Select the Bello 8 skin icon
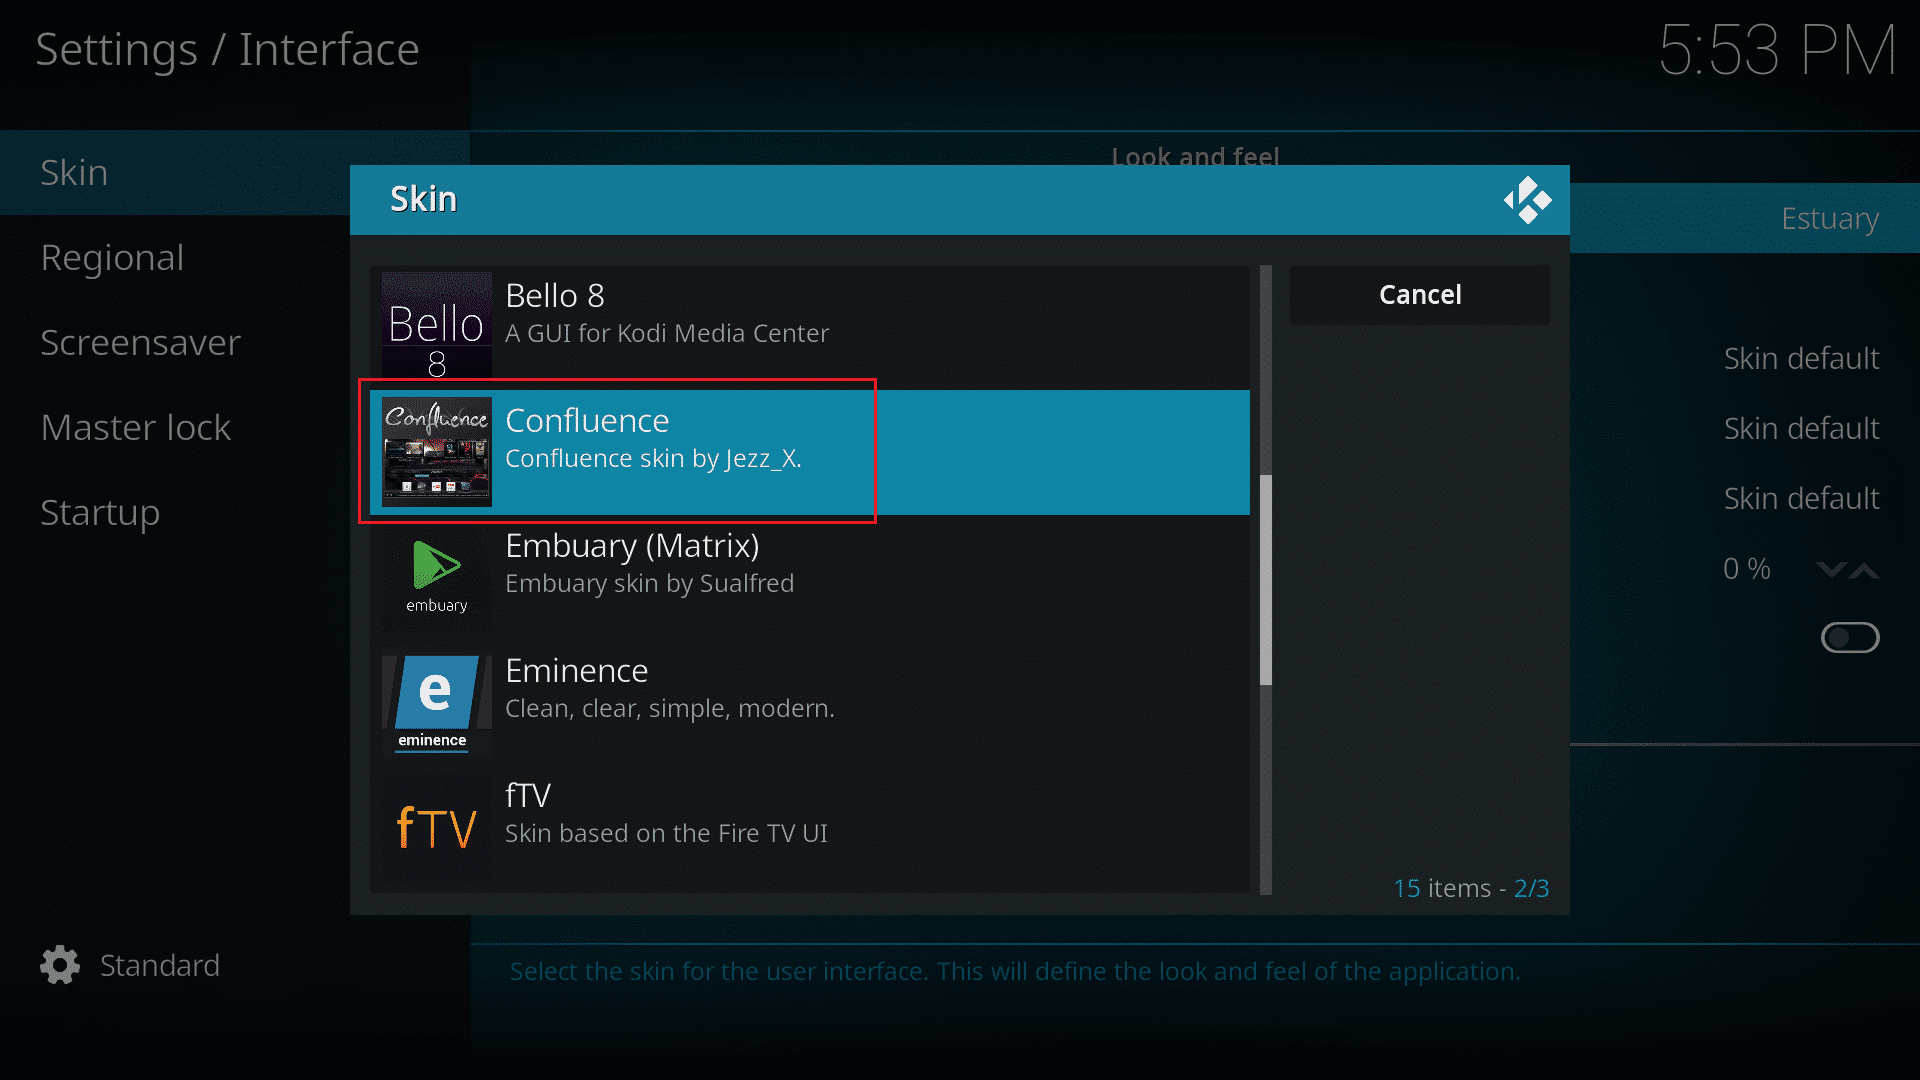The height and width of the screenshot is (1080, 1920). (x=434, y=322)
